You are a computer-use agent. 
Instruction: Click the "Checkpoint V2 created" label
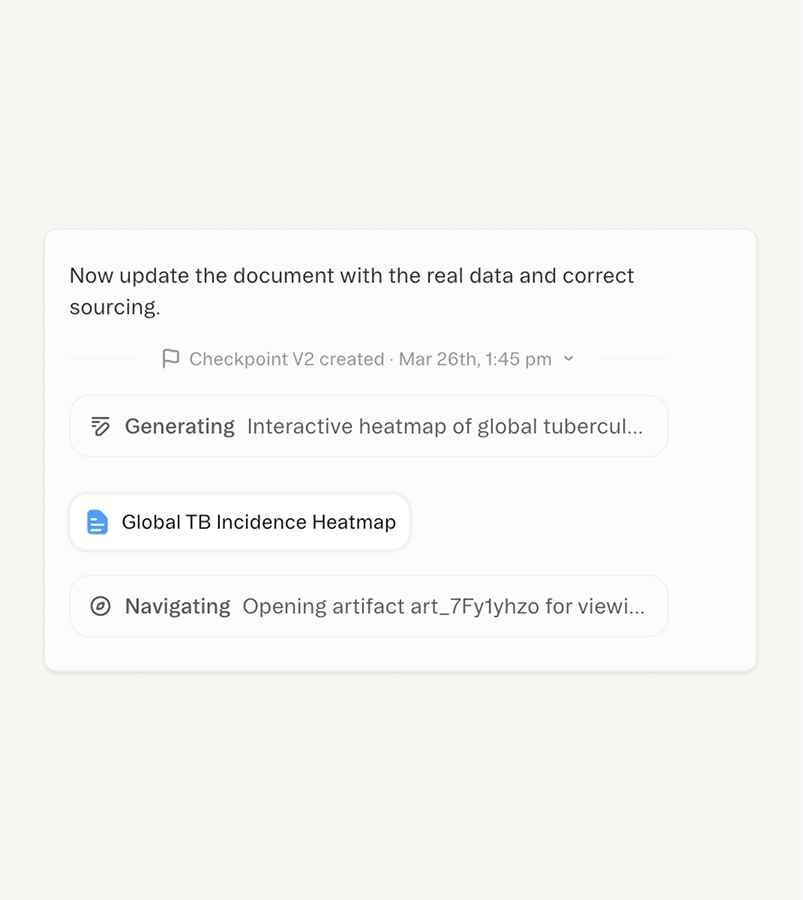tap(287, 359)
